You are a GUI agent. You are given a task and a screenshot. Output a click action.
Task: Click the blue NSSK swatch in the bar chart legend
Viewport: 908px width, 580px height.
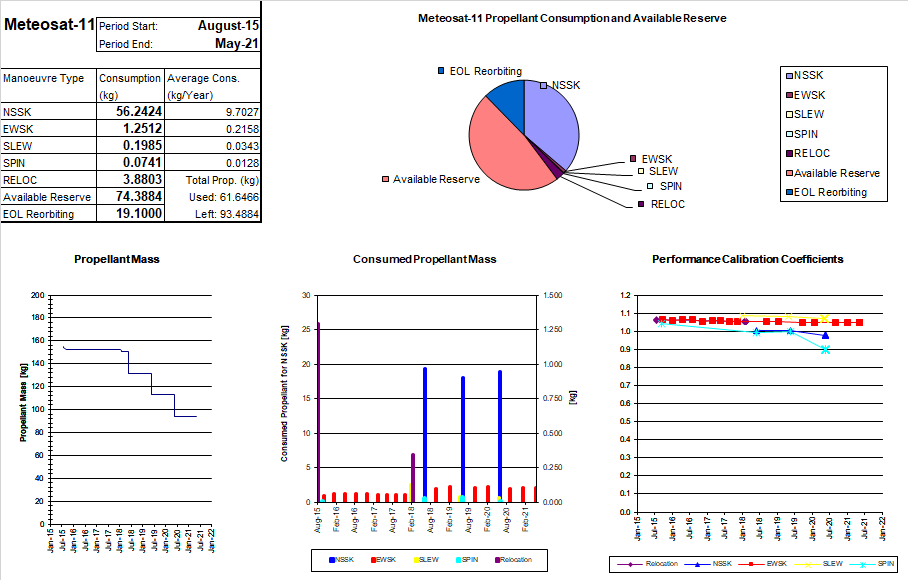tap(332, 560)
